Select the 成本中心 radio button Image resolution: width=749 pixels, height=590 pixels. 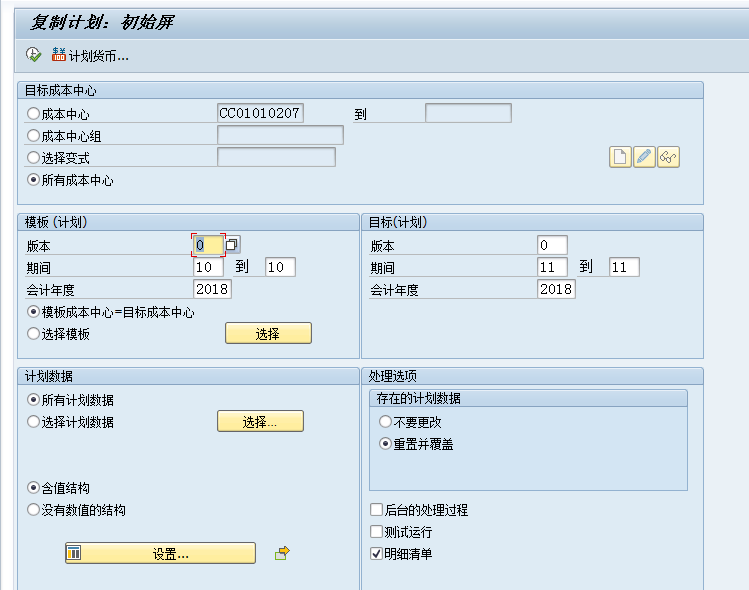pos(34,114)
